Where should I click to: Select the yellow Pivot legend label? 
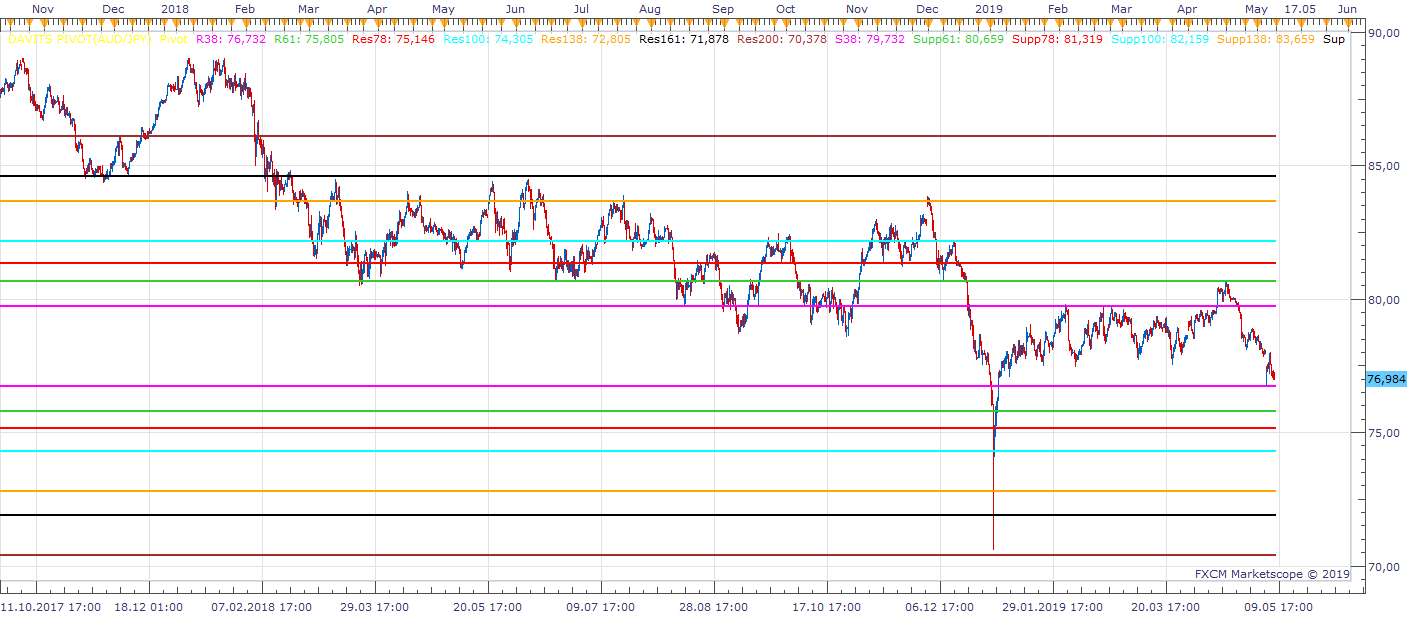tap(174, 40)
